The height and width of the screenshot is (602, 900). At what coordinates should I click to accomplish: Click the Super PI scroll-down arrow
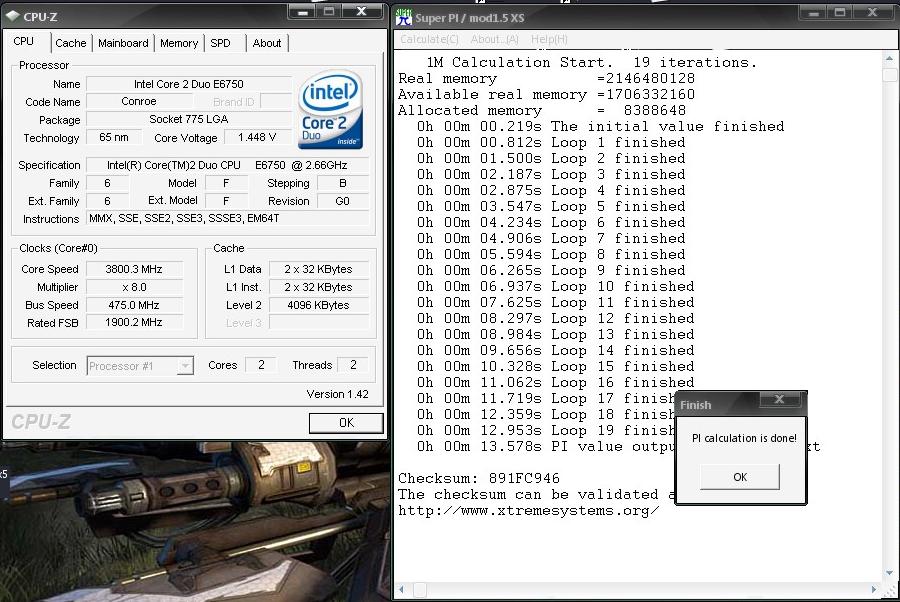tap(889, 573)
